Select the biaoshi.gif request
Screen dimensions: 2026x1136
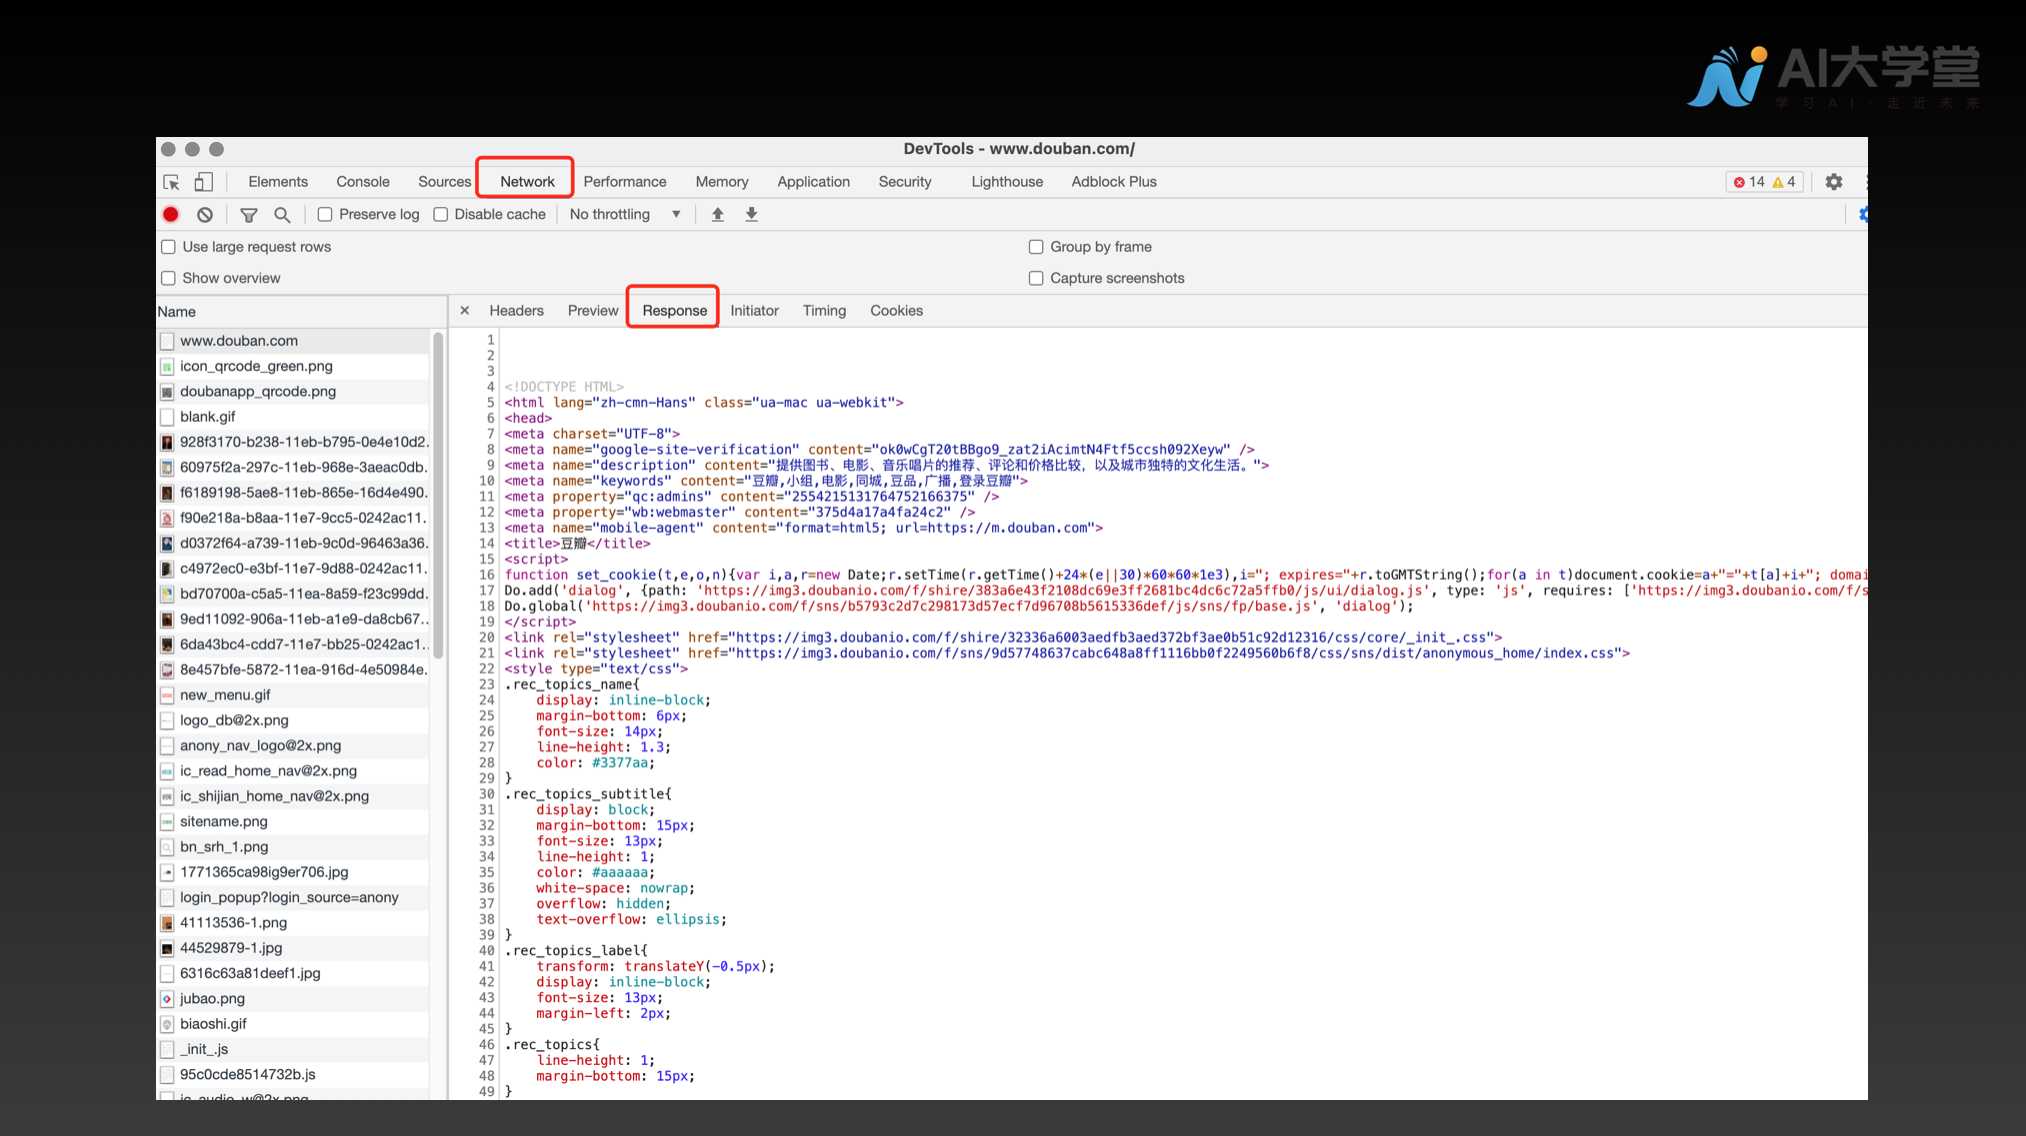[x=294, y=1024]
